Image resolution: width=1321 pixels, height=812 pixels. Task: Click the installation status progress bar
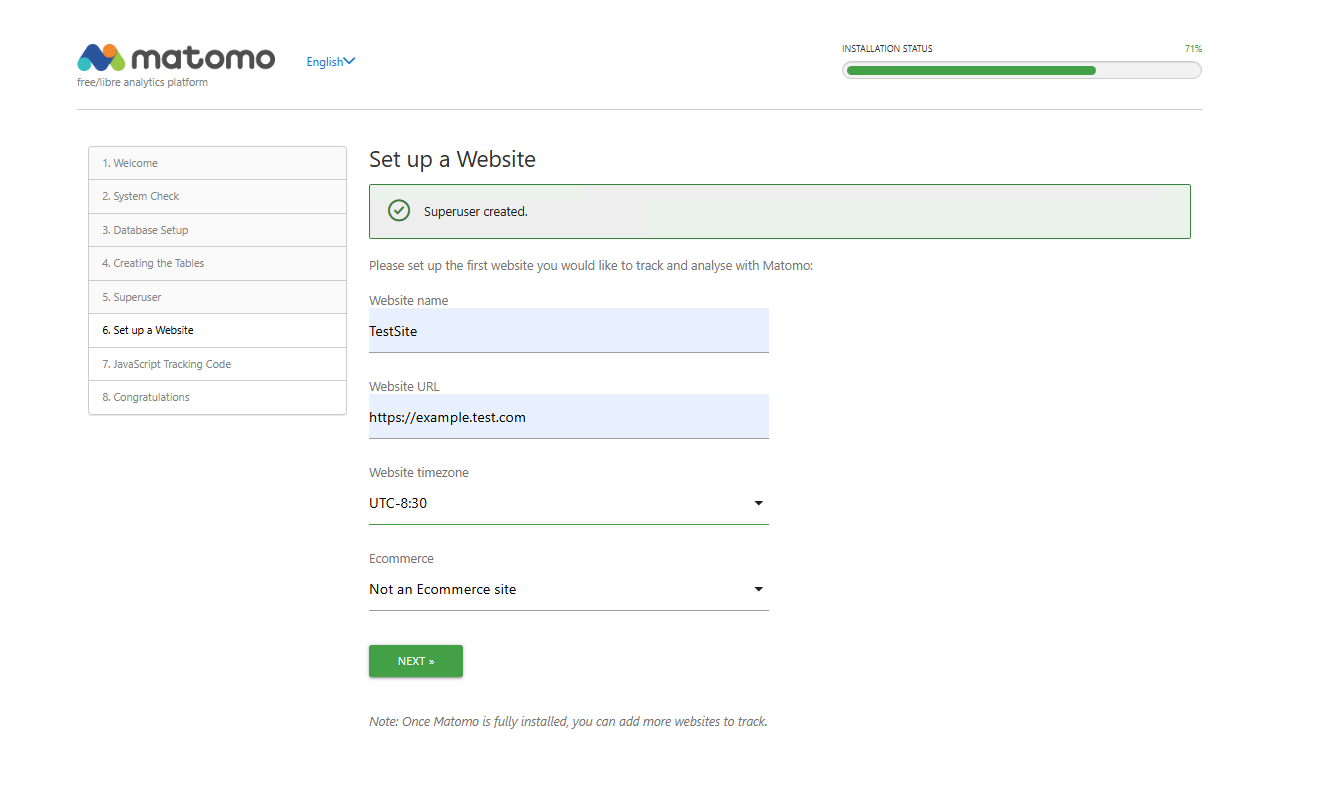click(1021, 70)
